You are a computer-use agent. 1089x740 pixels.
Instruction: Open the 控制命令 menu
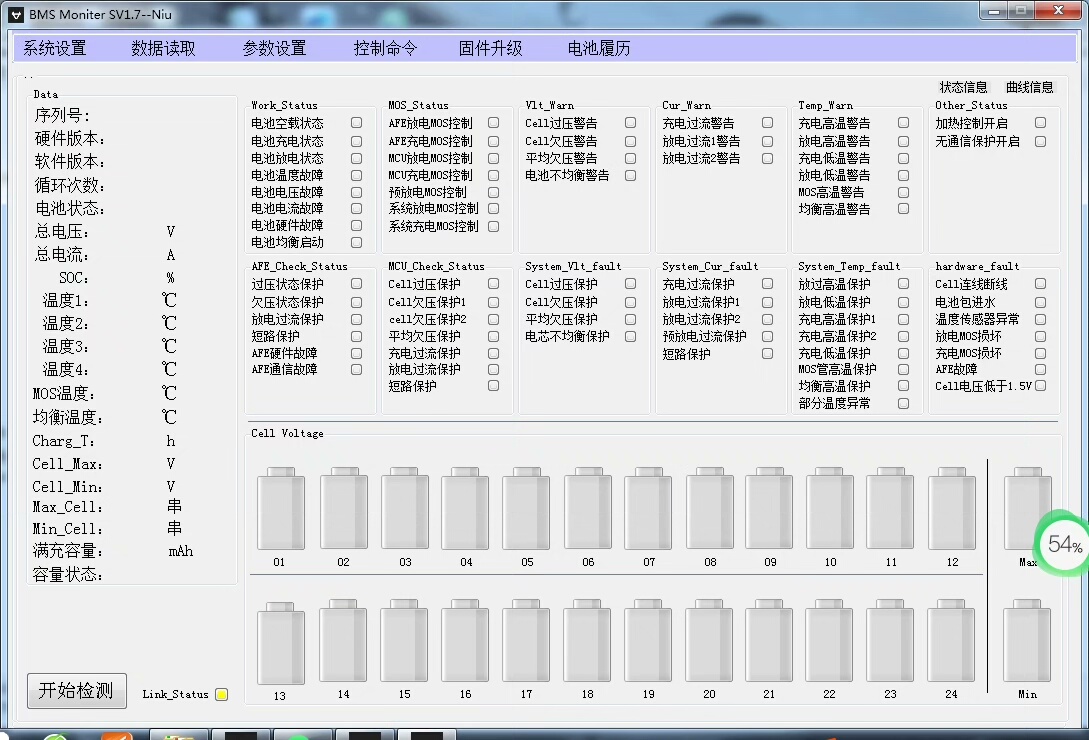coord(385,48)
